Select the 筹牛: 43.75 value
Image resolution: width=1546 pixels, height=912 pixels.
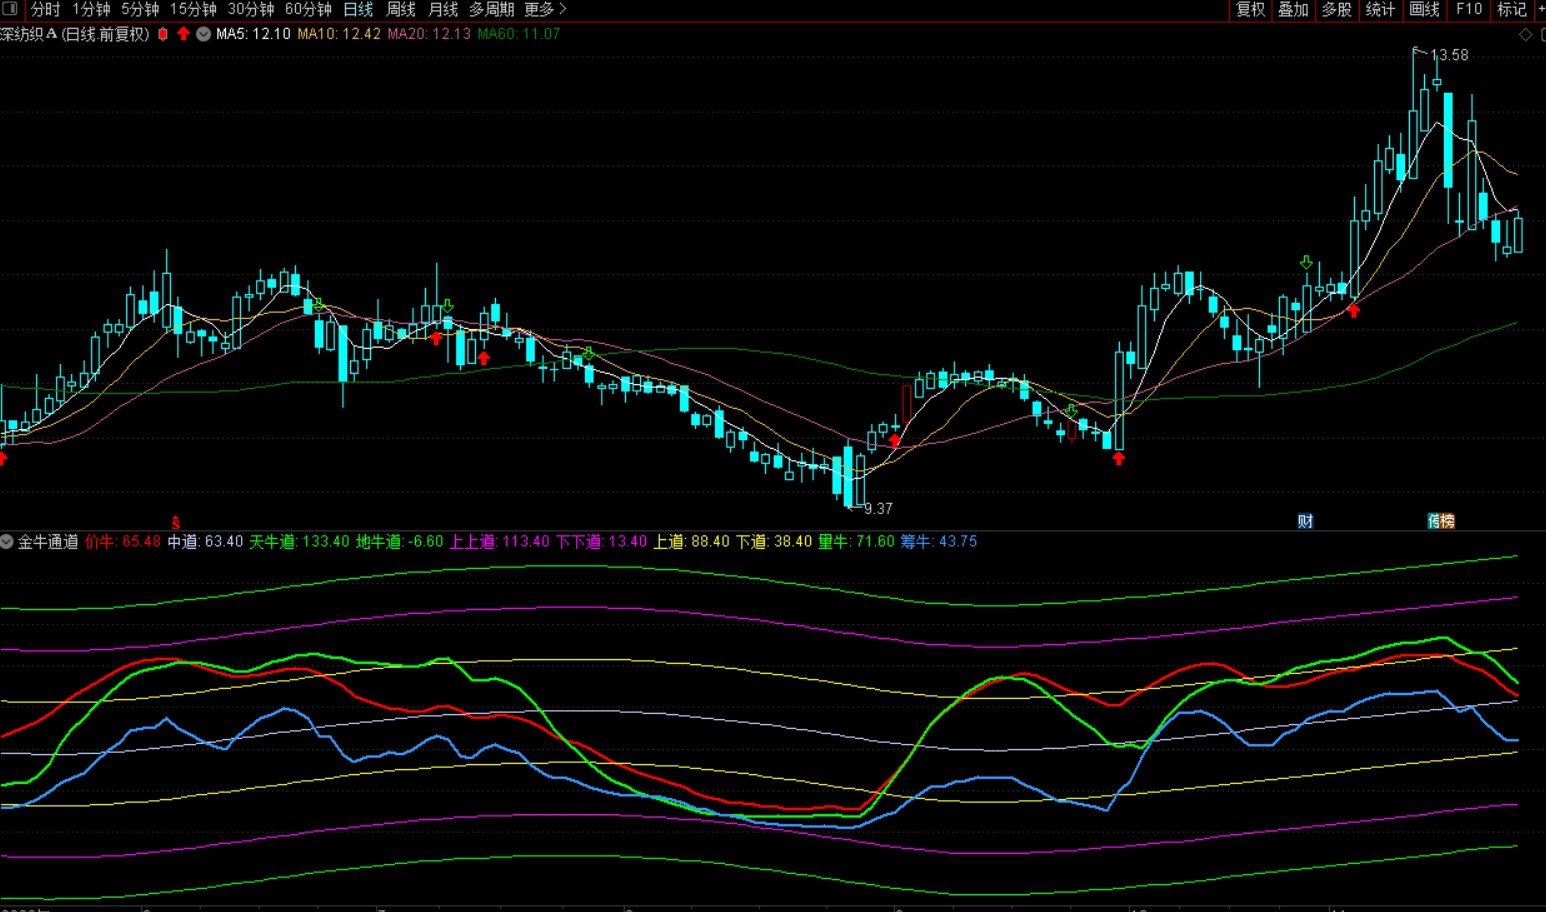[939, 542]
